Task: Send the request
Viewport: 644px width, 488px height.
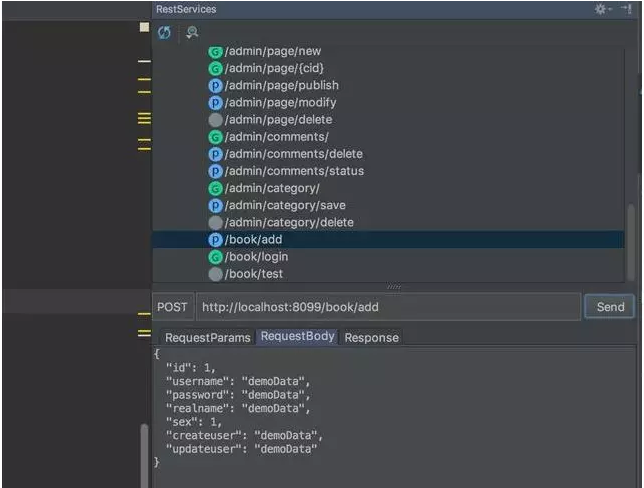Action: click(610, 307)
